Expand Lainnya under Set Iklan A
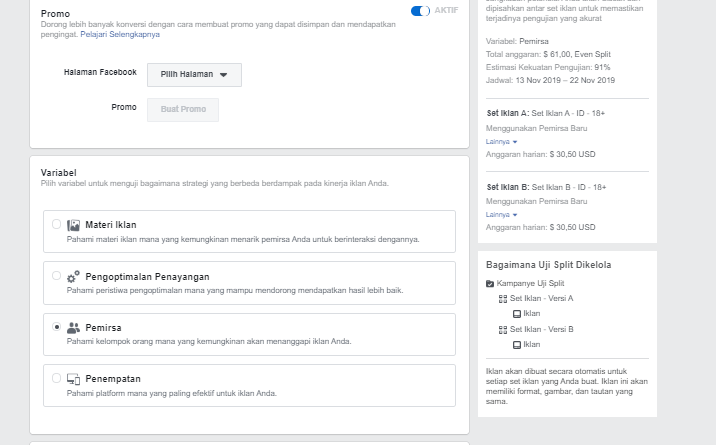716x445 pixels. [501, 141]
